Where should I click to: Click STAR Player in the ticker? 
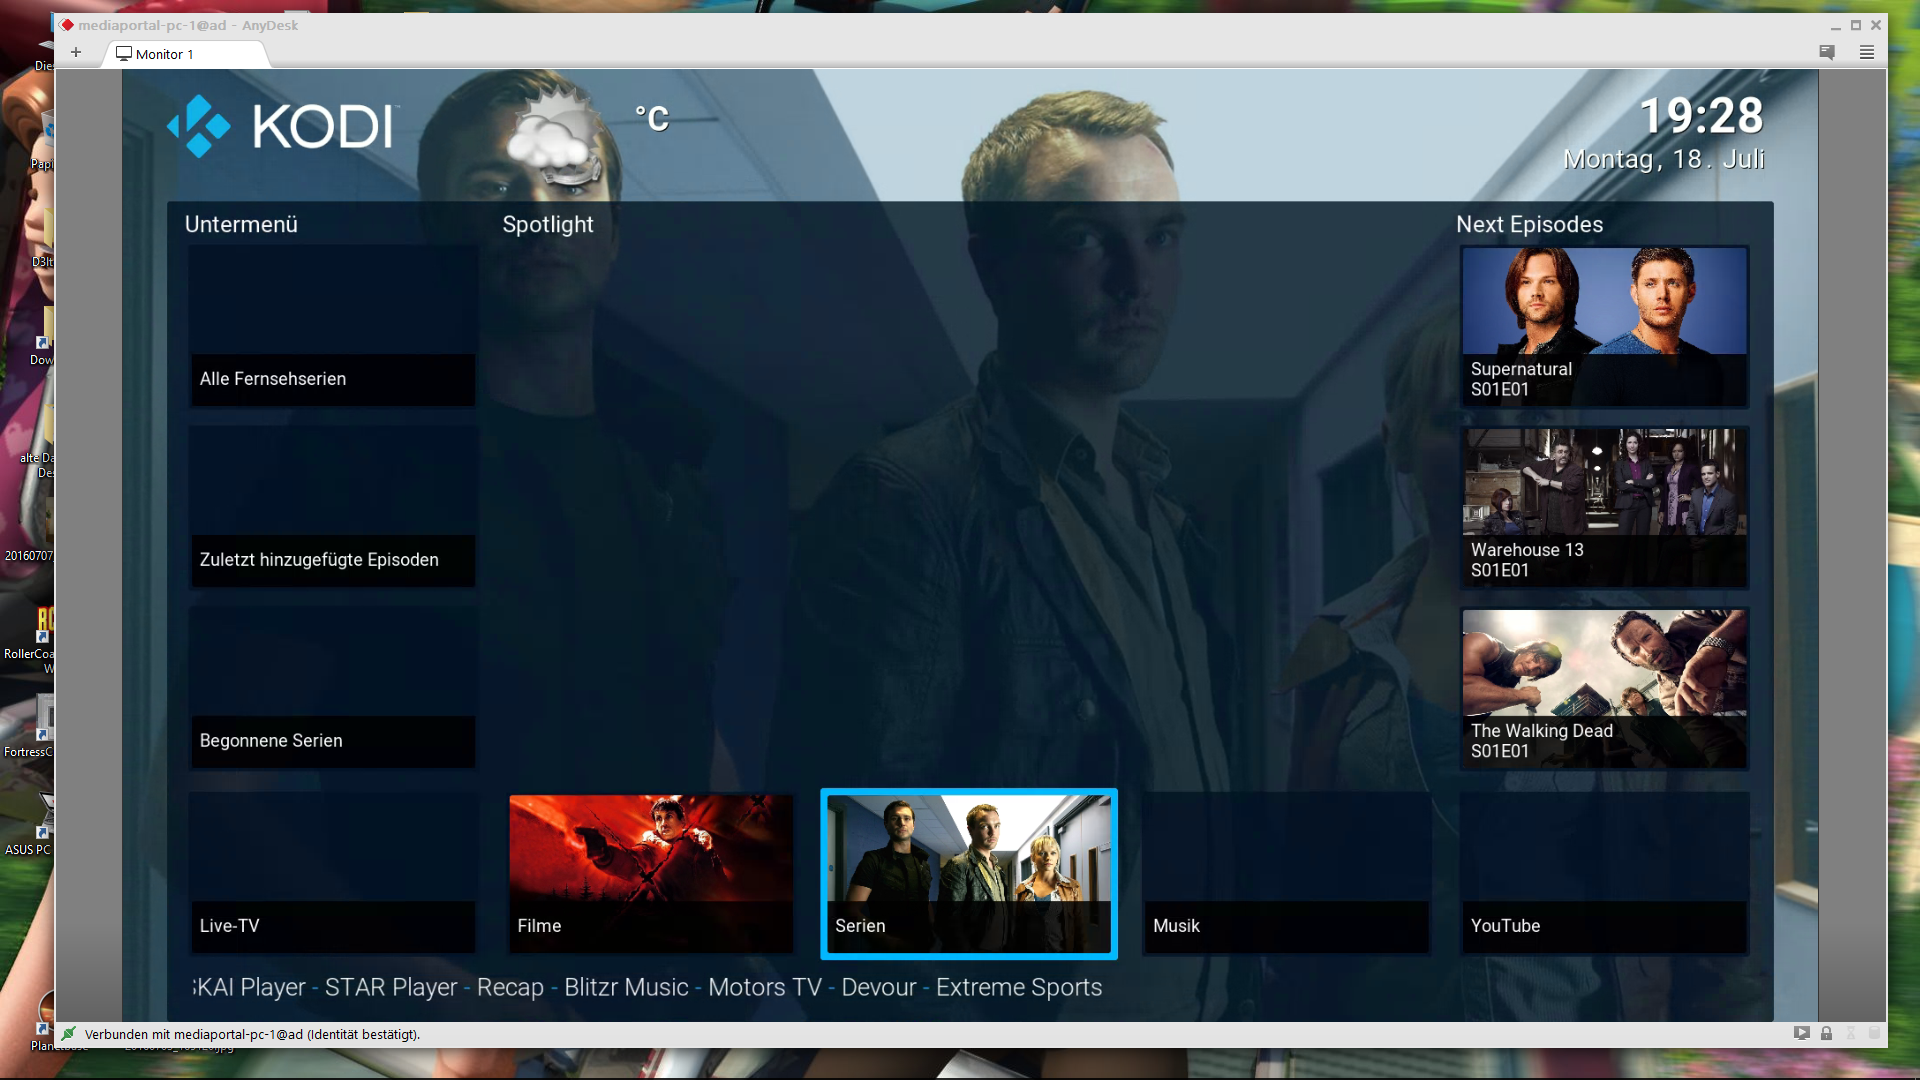tap(391, 987)
